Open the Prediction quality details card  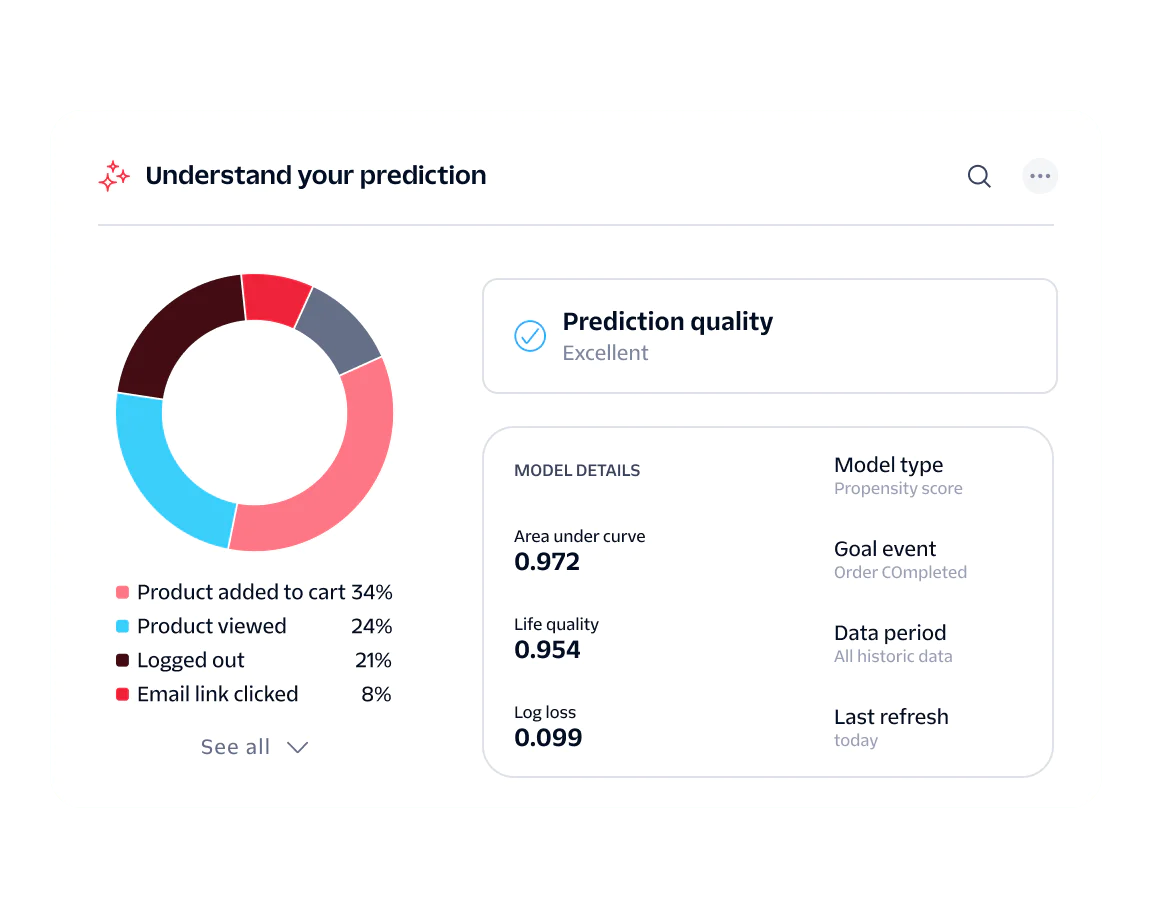coord(769,336)
